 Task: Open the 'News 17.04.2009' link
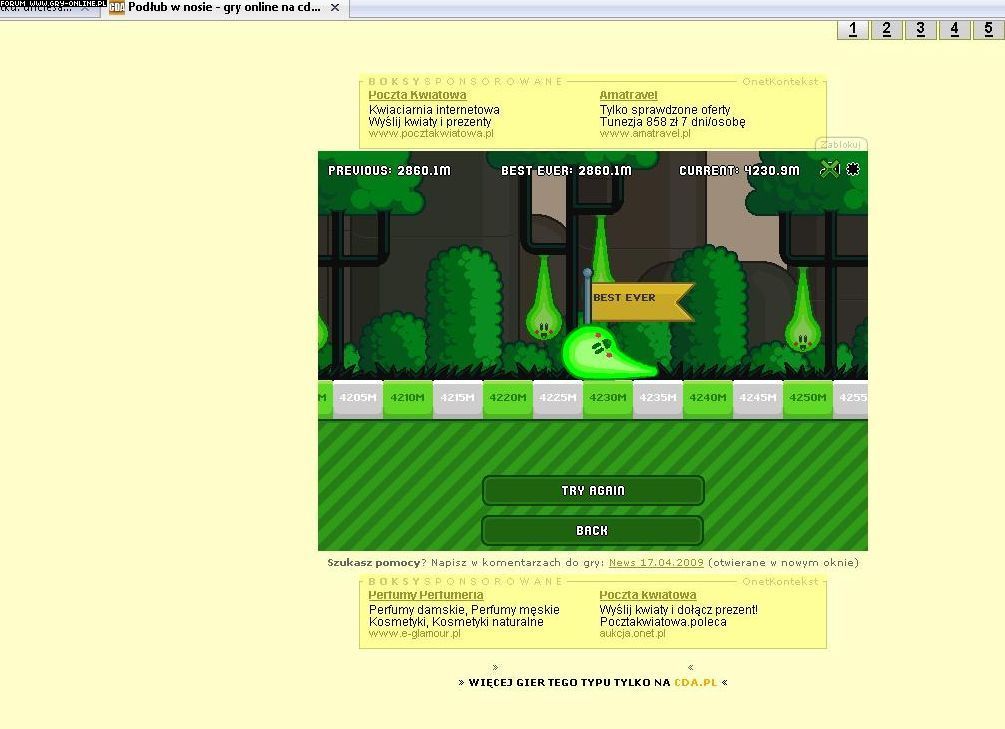[x=656, y=562]
